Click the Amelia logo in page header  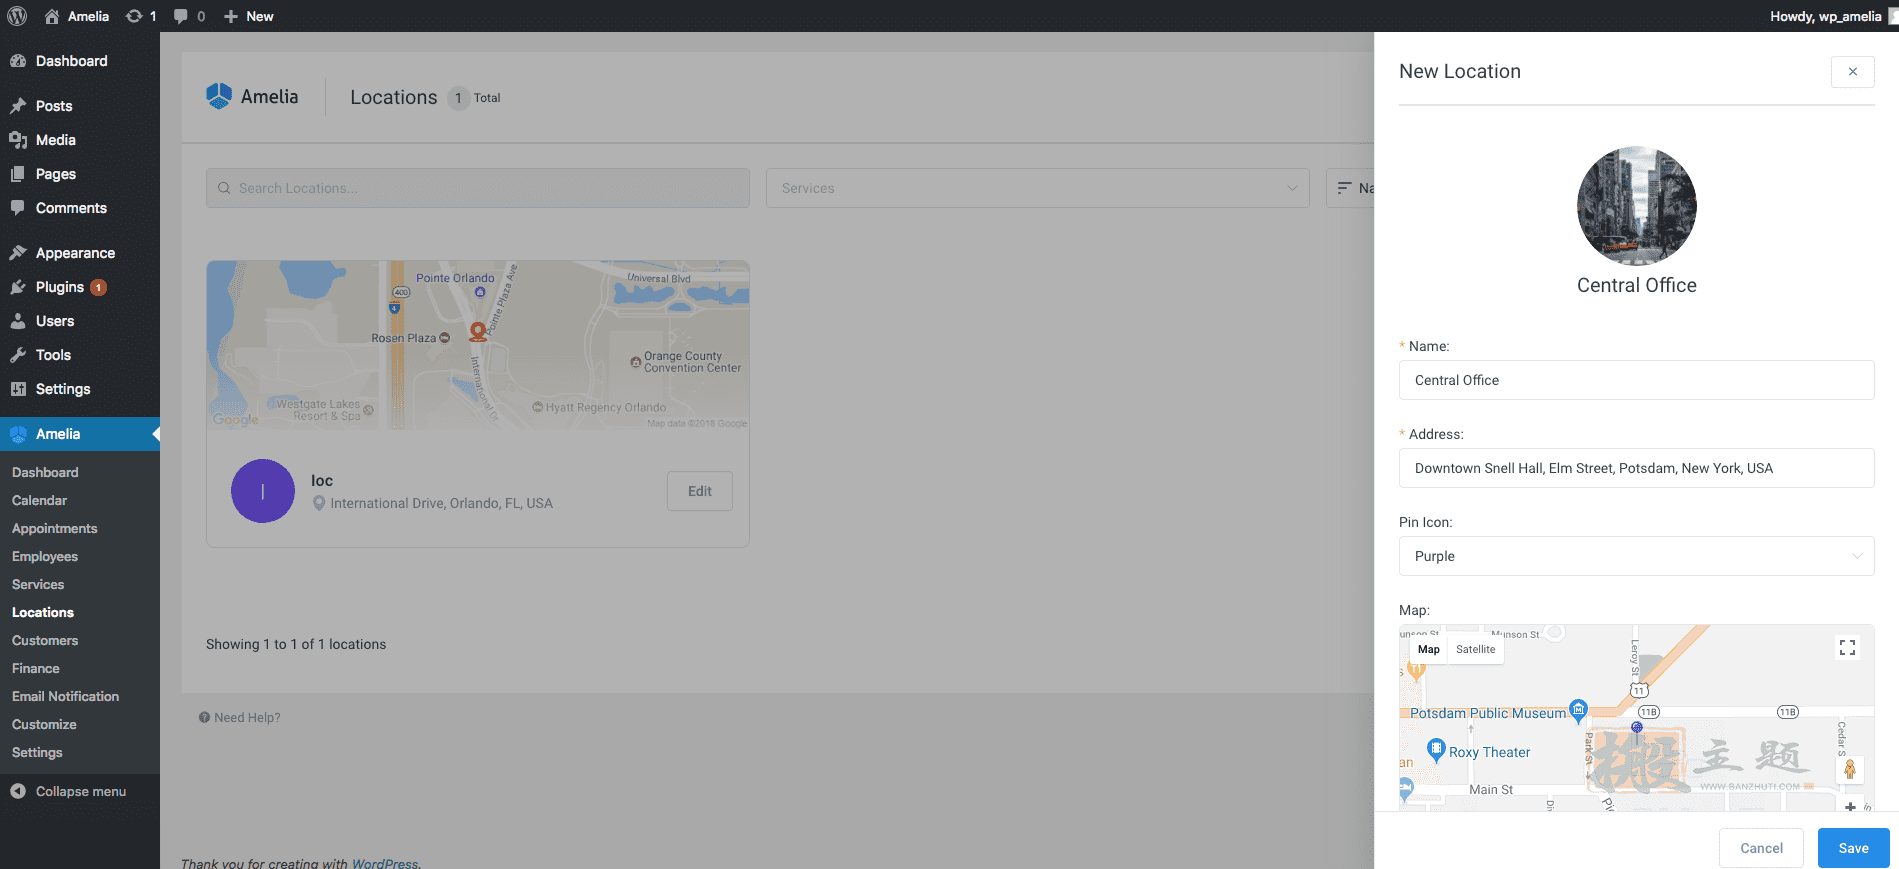click(x=252, y=96)
